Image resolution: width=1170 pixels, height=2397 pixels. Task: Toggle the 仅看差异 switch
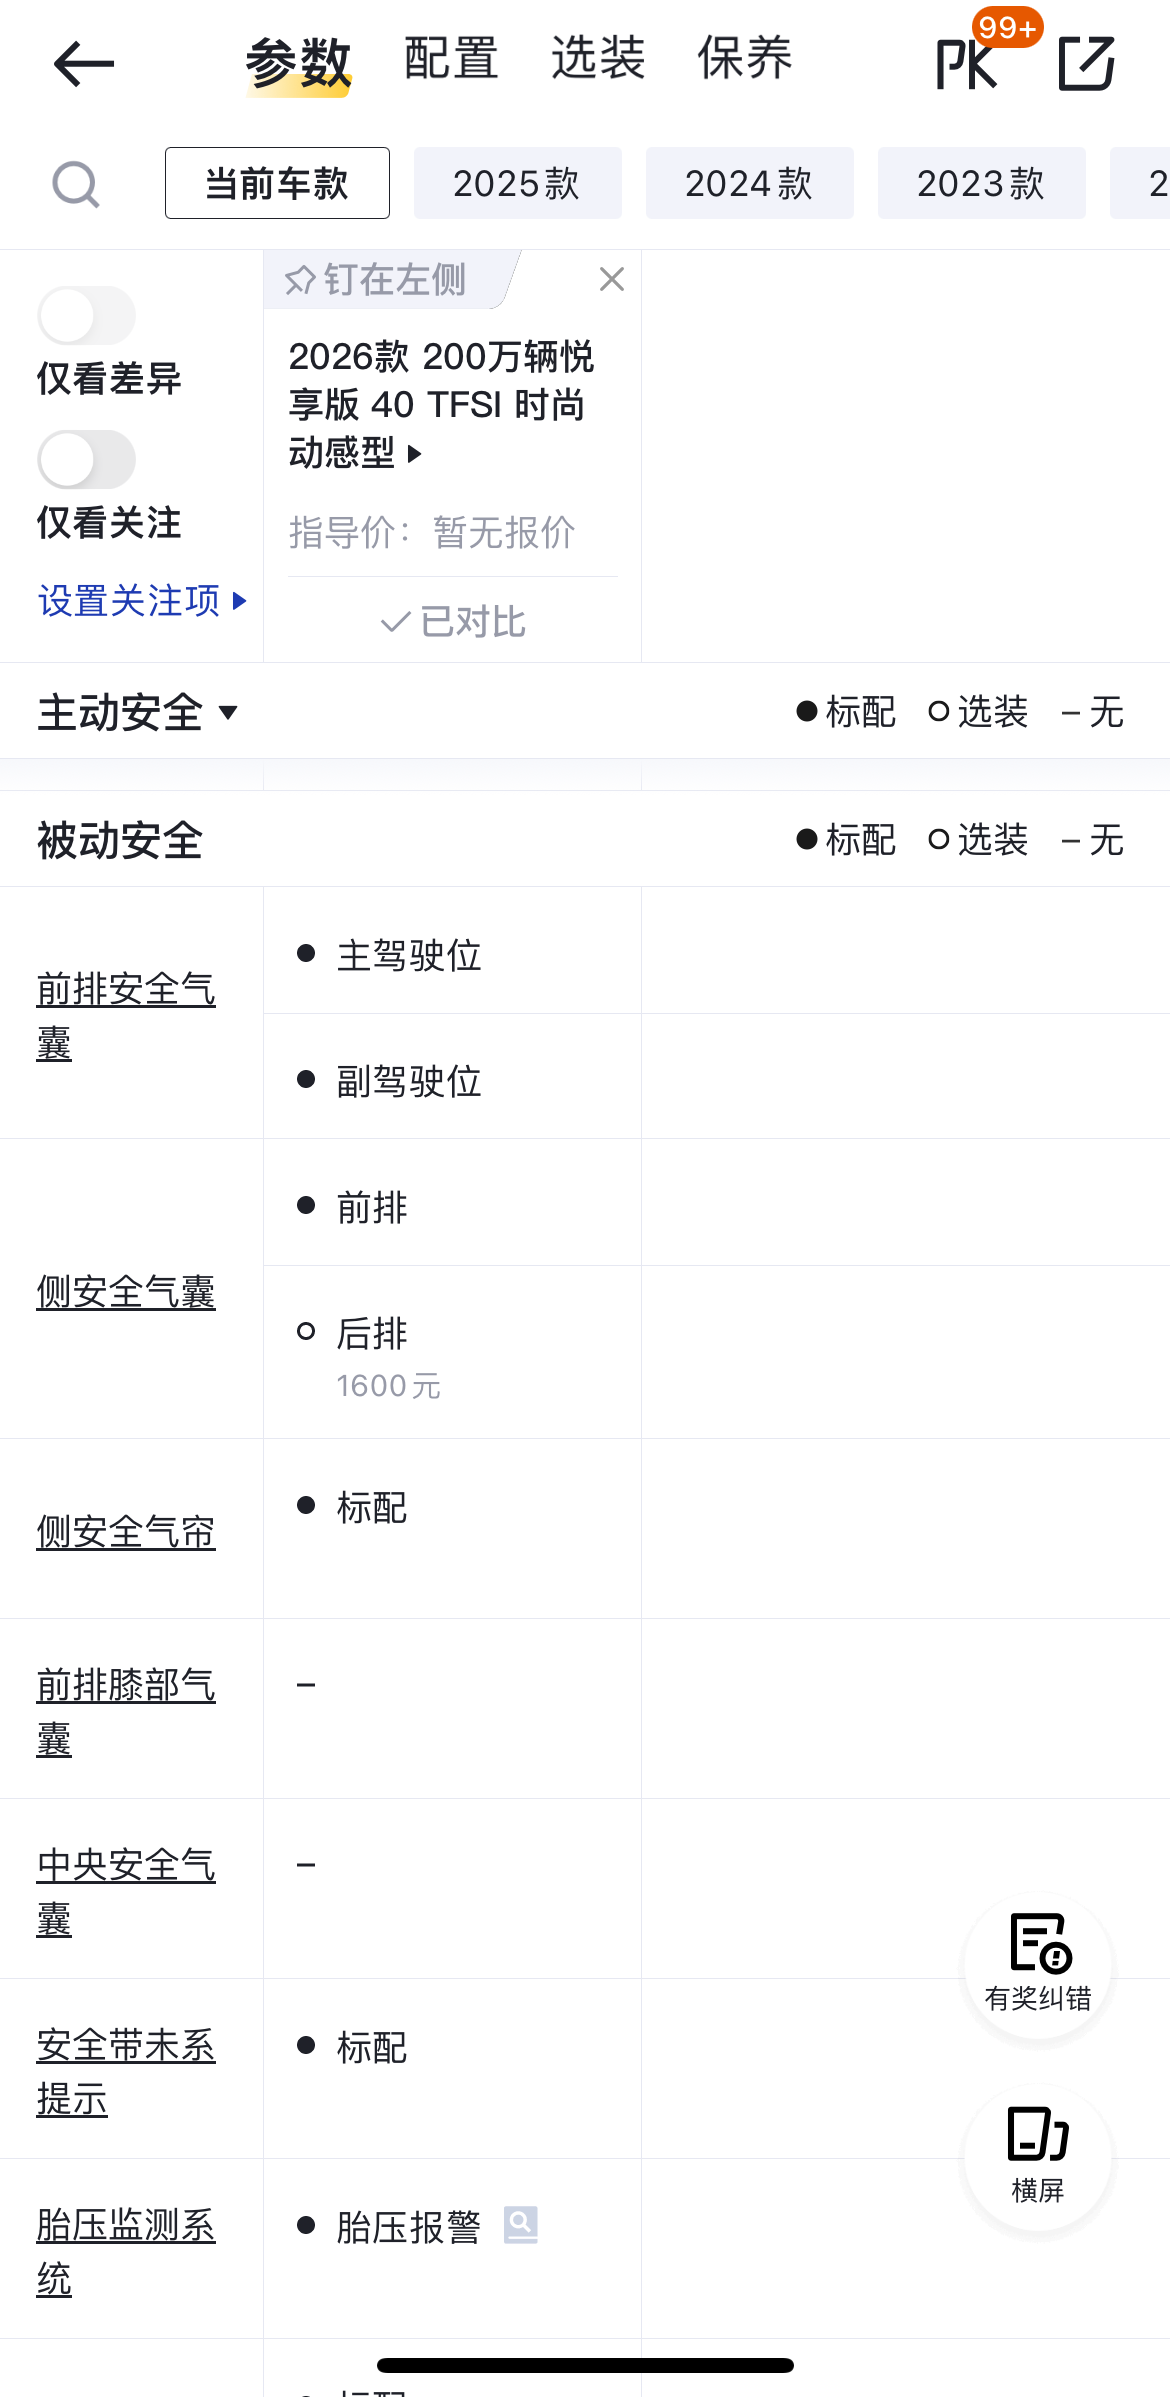pyautogui.click(x=87, y=316)
